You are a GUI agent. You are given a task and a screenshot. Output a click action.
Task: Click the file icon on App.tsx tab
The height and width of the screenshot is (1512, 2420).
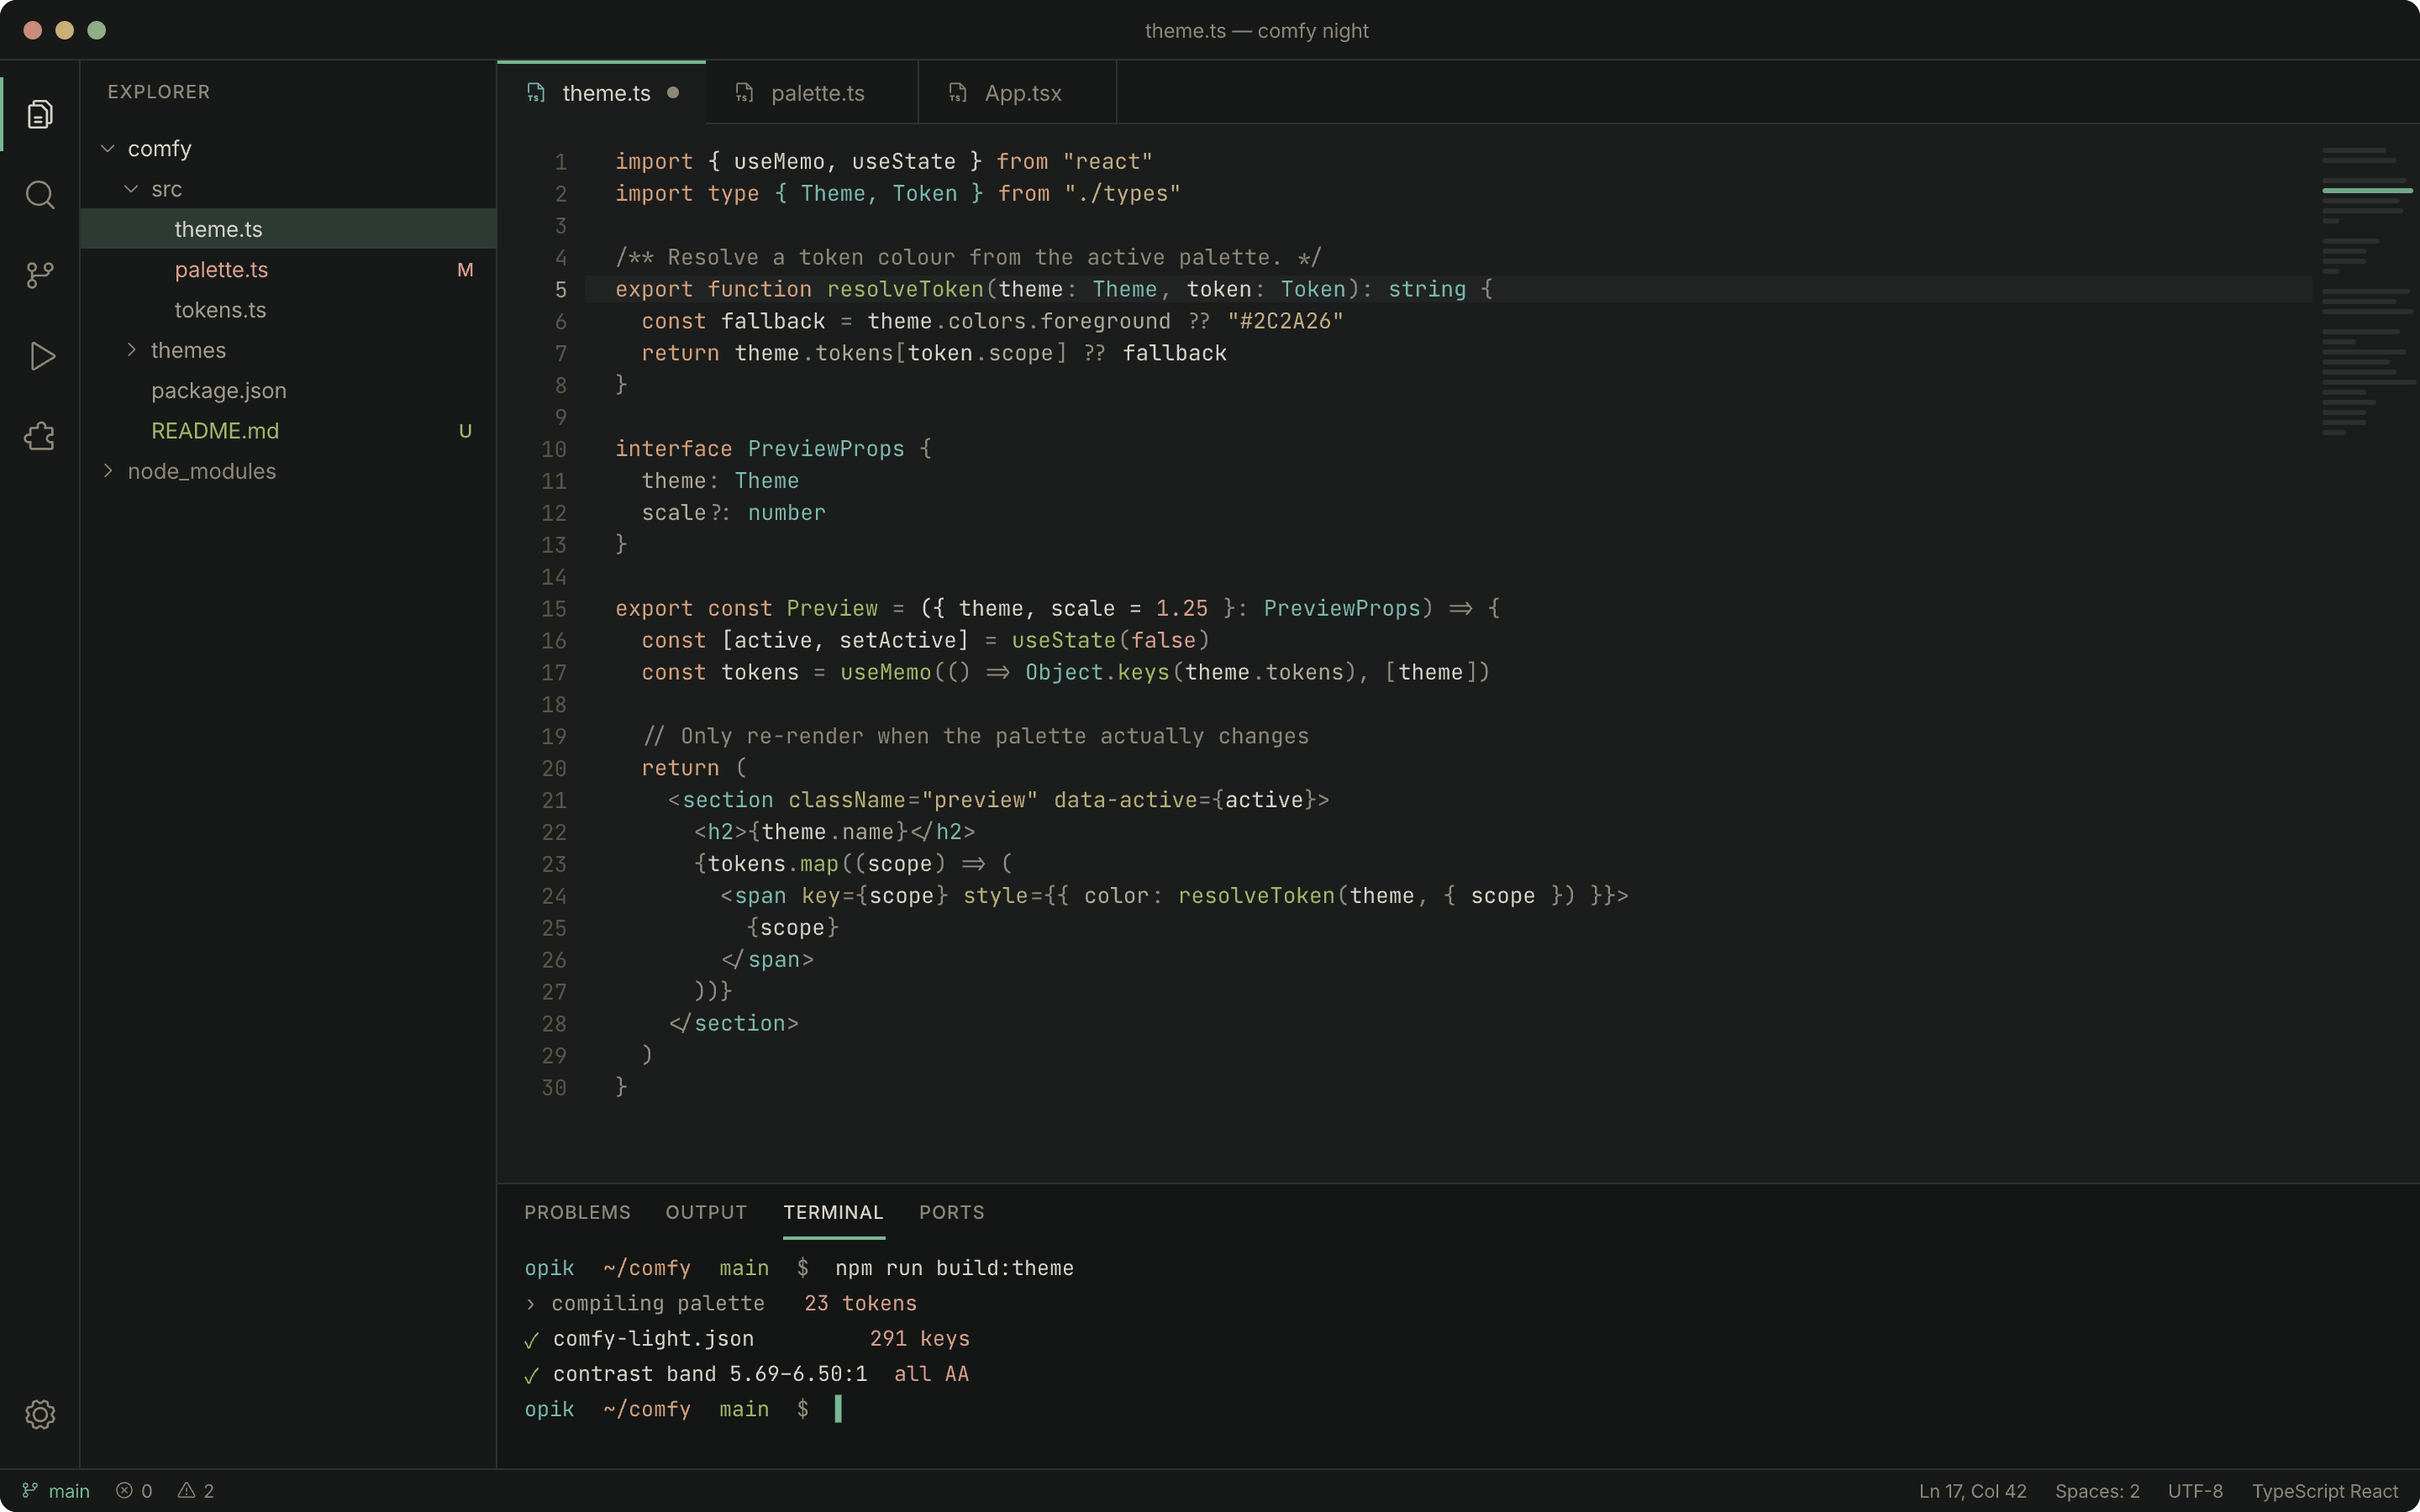point(957,93)
